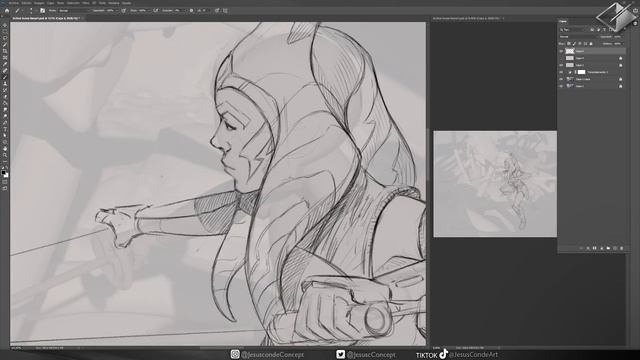Select the Move tool
Viewport: 640px width, 360px height.
point(5,25)
